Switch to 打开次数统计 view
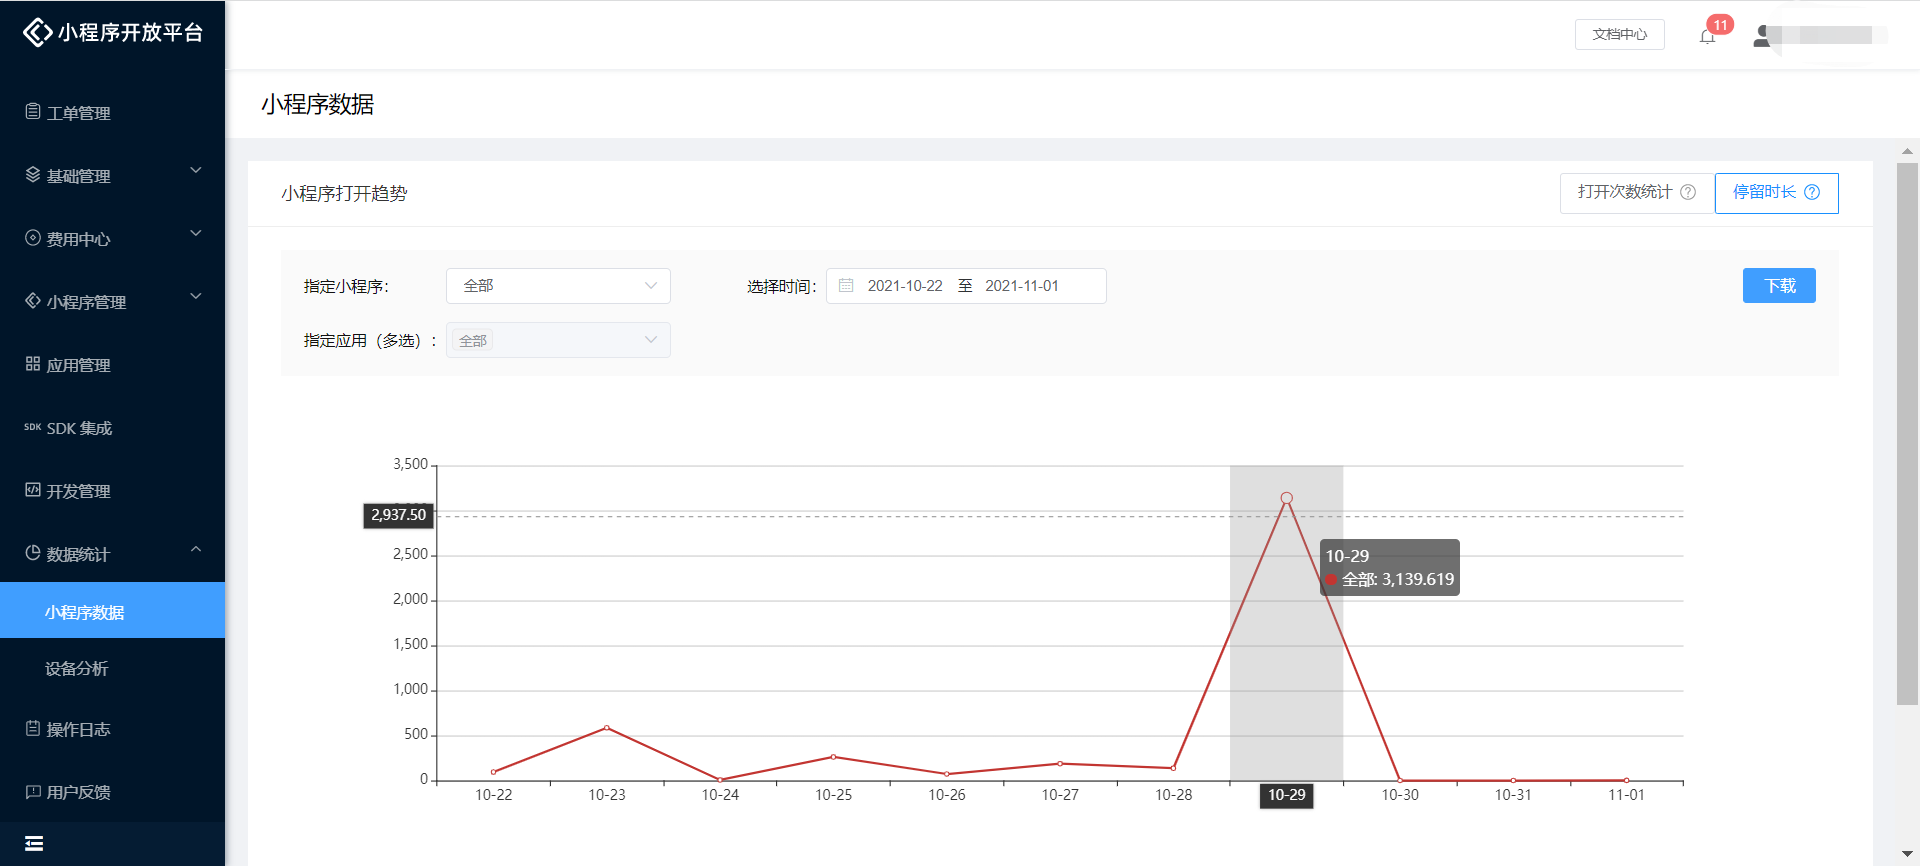The width and height of the screenshot is (1920, 866). (1625, 192)
